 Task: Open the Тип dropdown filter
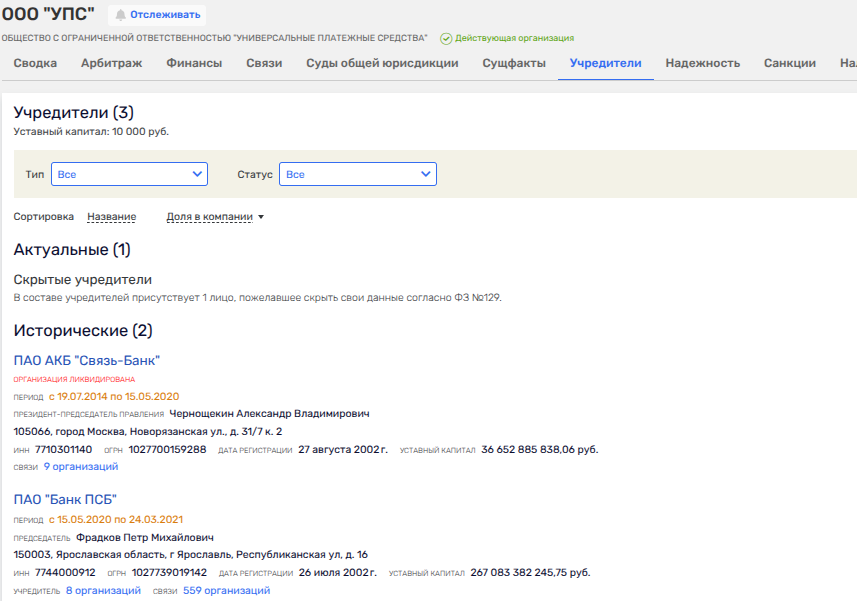pyautogui.click(x=129, y=174)
